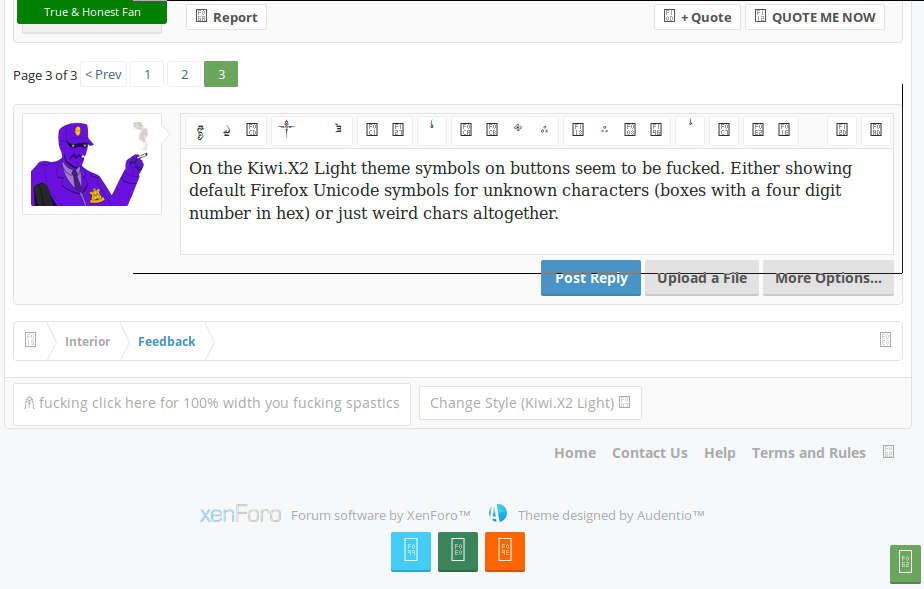Click the Audentio logo icon
The image size is (924, 589).
click(x=497, y=513)
